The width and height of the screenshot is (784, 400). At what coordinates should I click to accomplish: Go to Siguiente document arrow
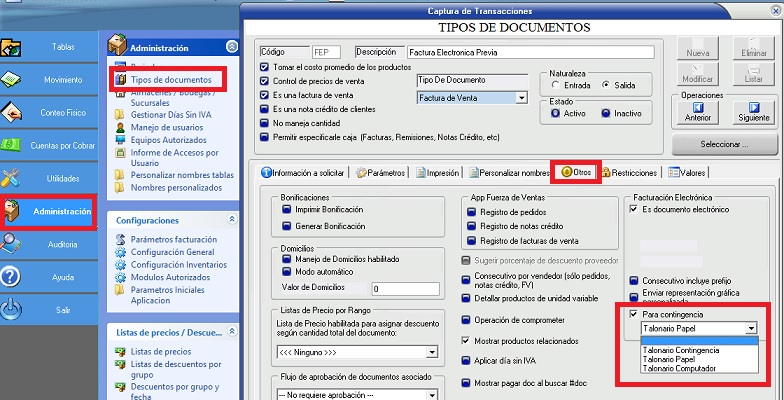pyautogui.click(x=753, y=108)
